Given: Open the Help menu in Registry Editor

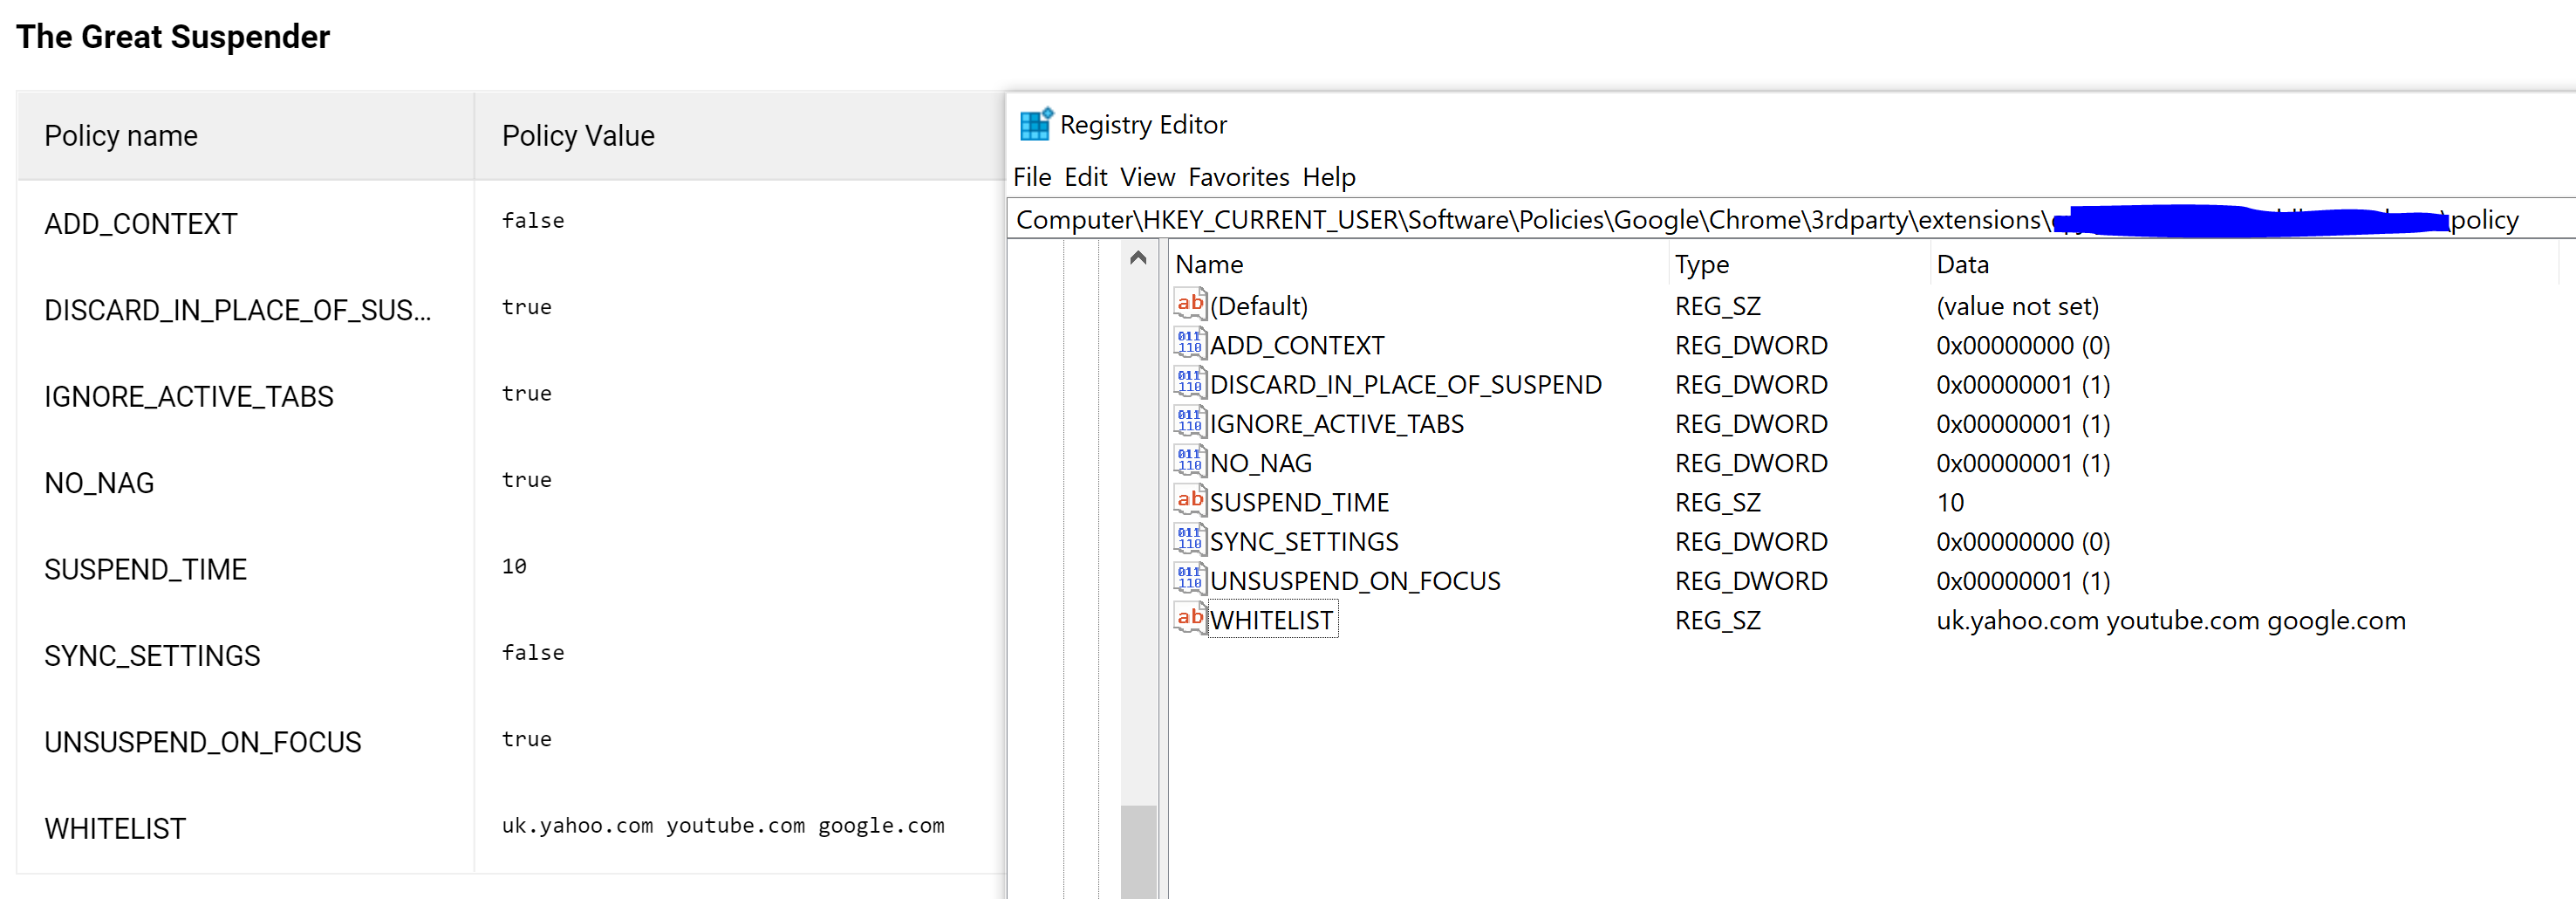Looking at the screenshot, I should click(x=1328, y=177).
